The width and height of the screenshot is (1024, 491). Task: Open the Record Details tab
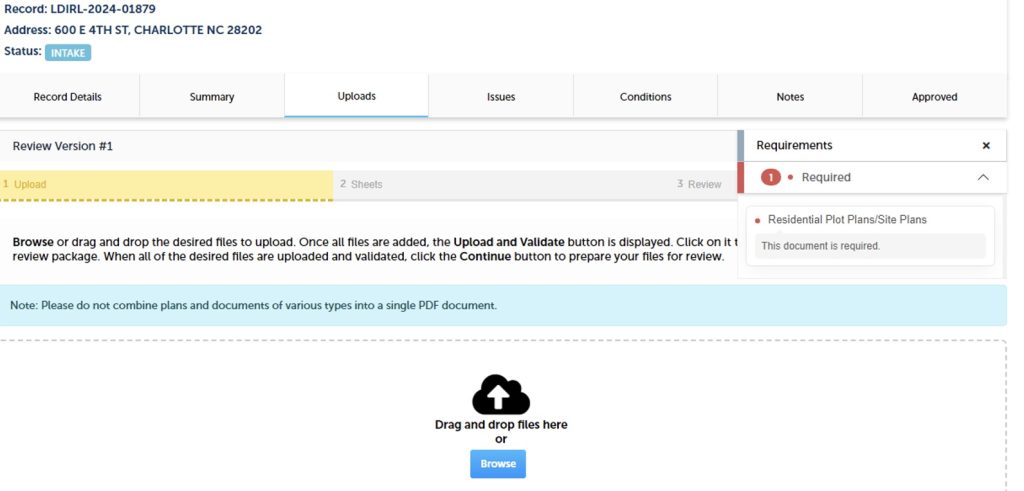point(68,97)
